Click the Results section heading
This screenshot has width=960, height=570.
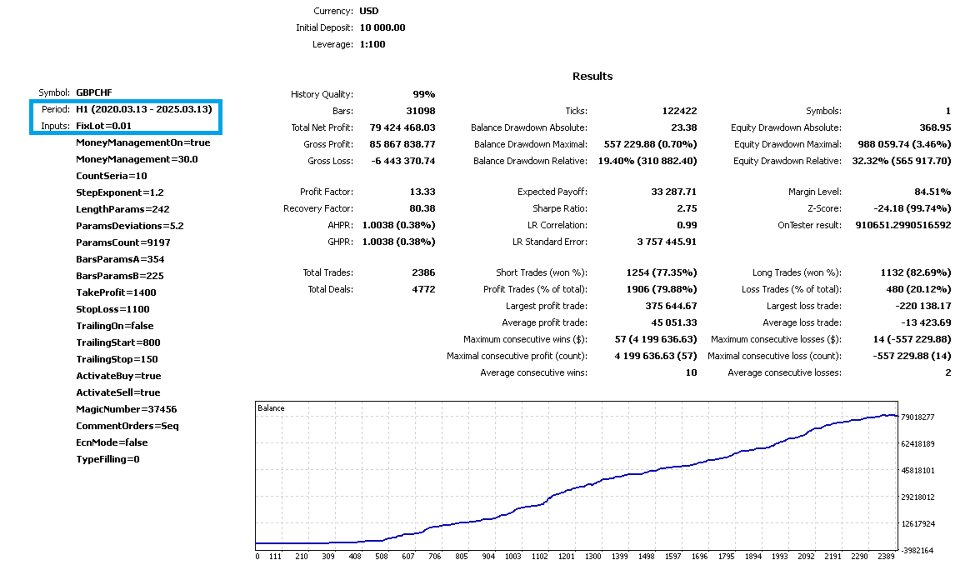tap(592, 76)
